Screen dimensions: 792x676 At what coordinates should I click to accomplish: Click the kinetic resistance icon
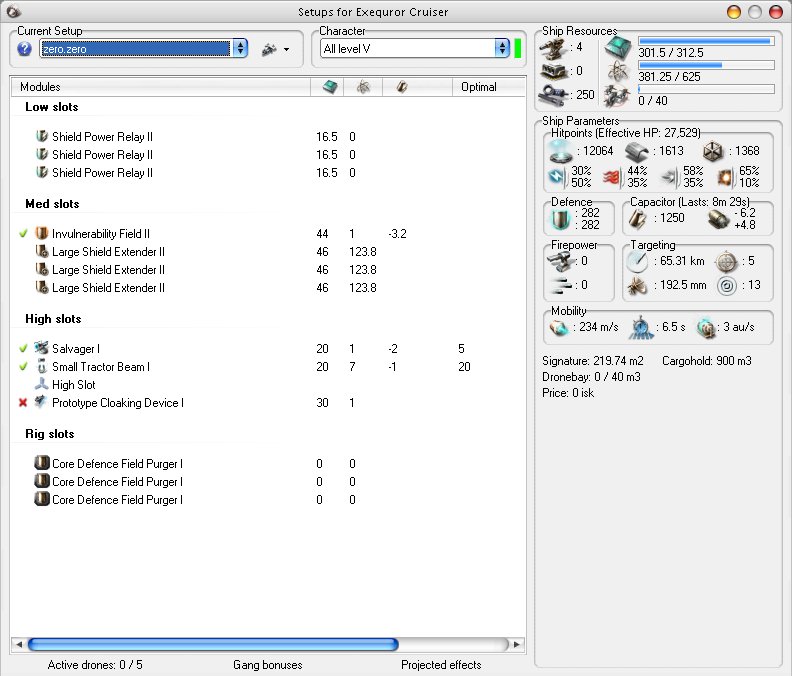669,177
